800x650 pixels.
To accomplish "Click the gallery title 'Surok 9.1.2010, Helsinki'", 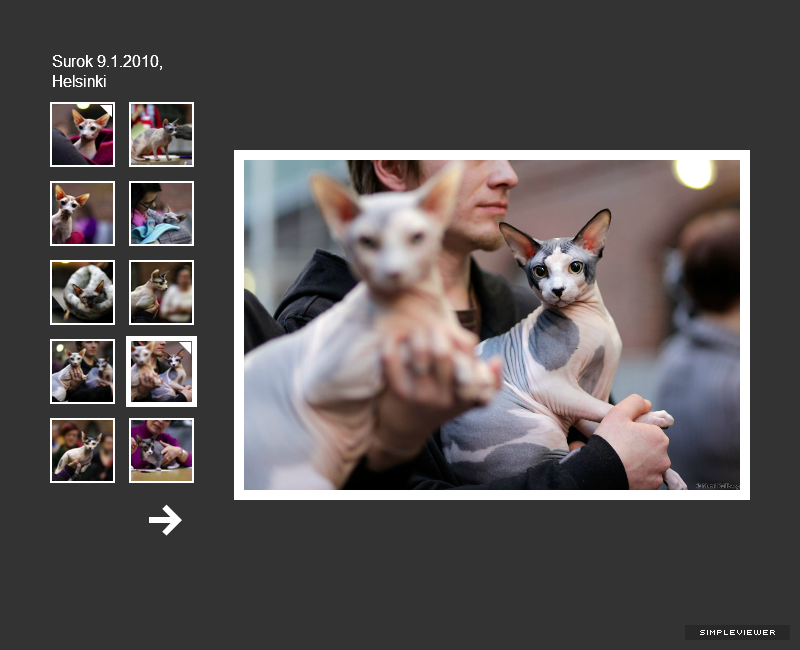I will [x=107, y=71].
